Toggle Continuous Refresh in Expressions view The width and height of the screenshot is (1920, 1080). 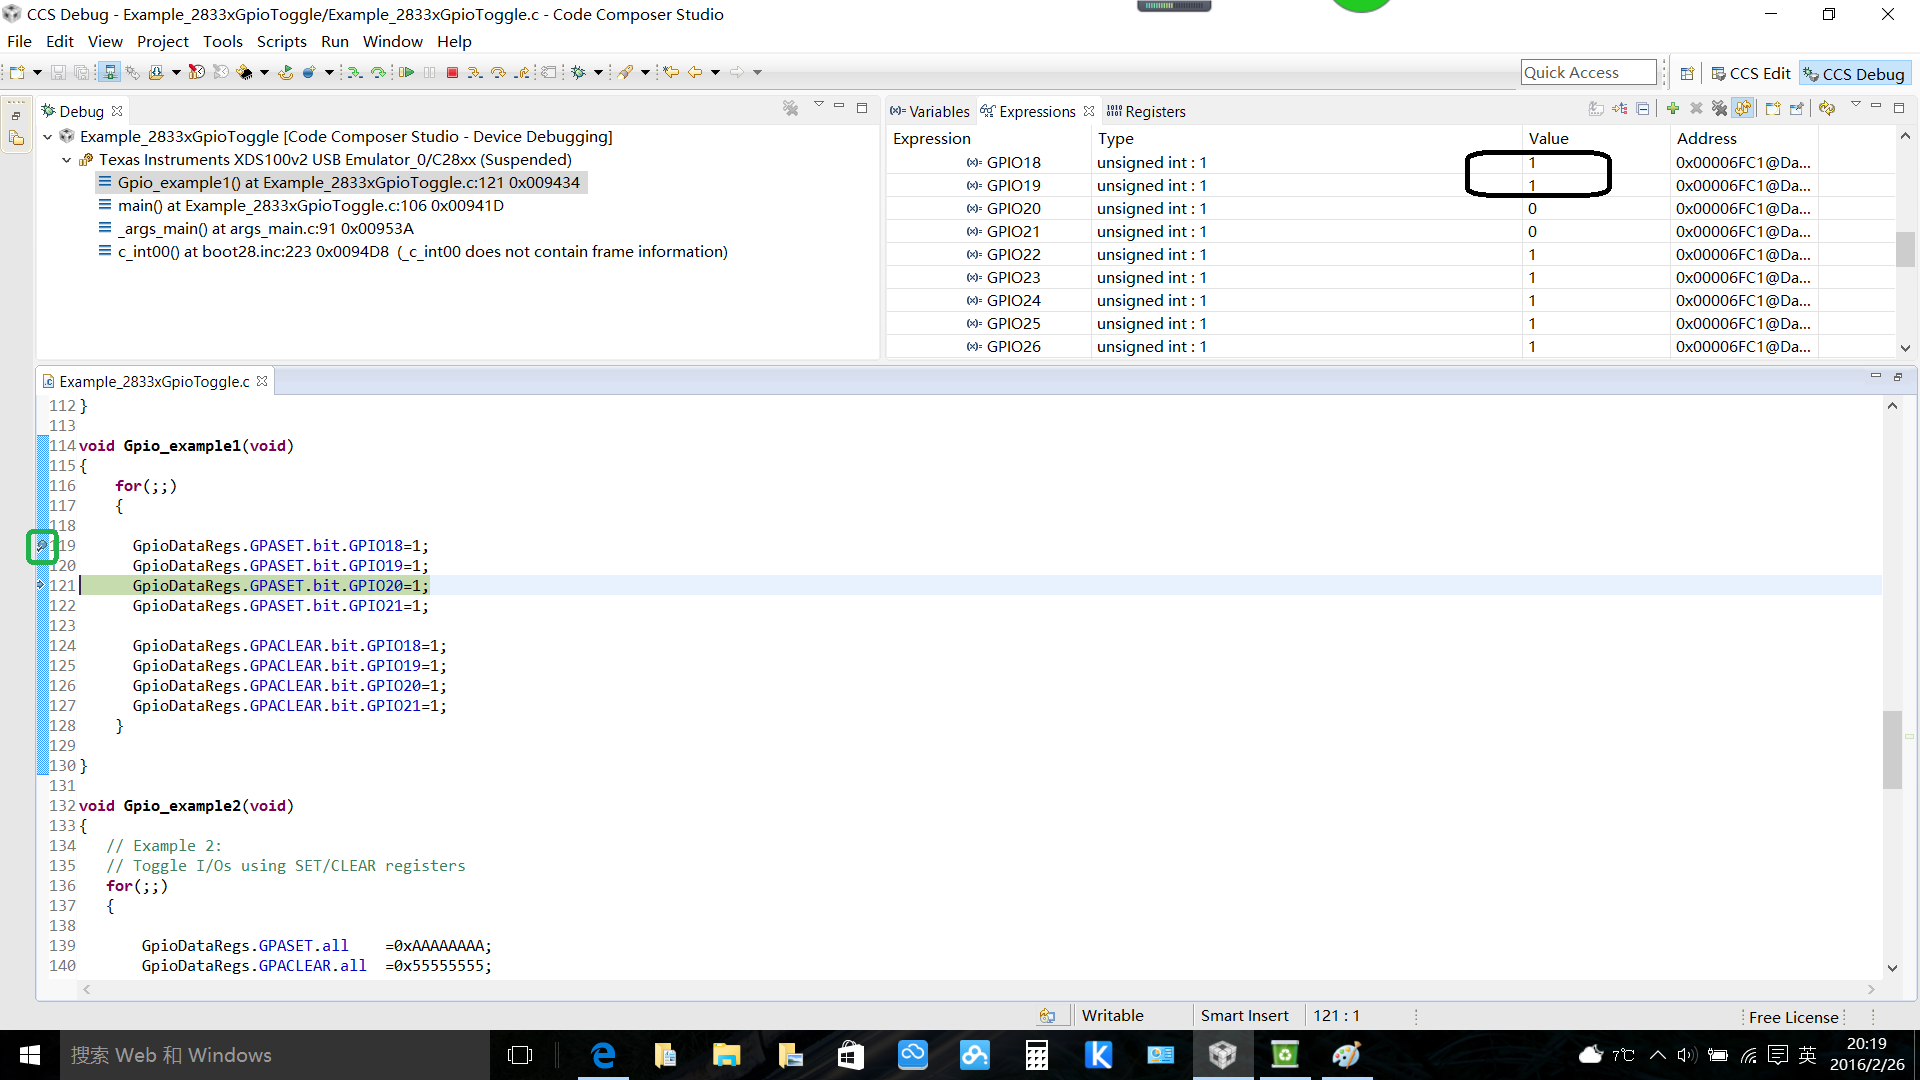(x=1743, y=108)
